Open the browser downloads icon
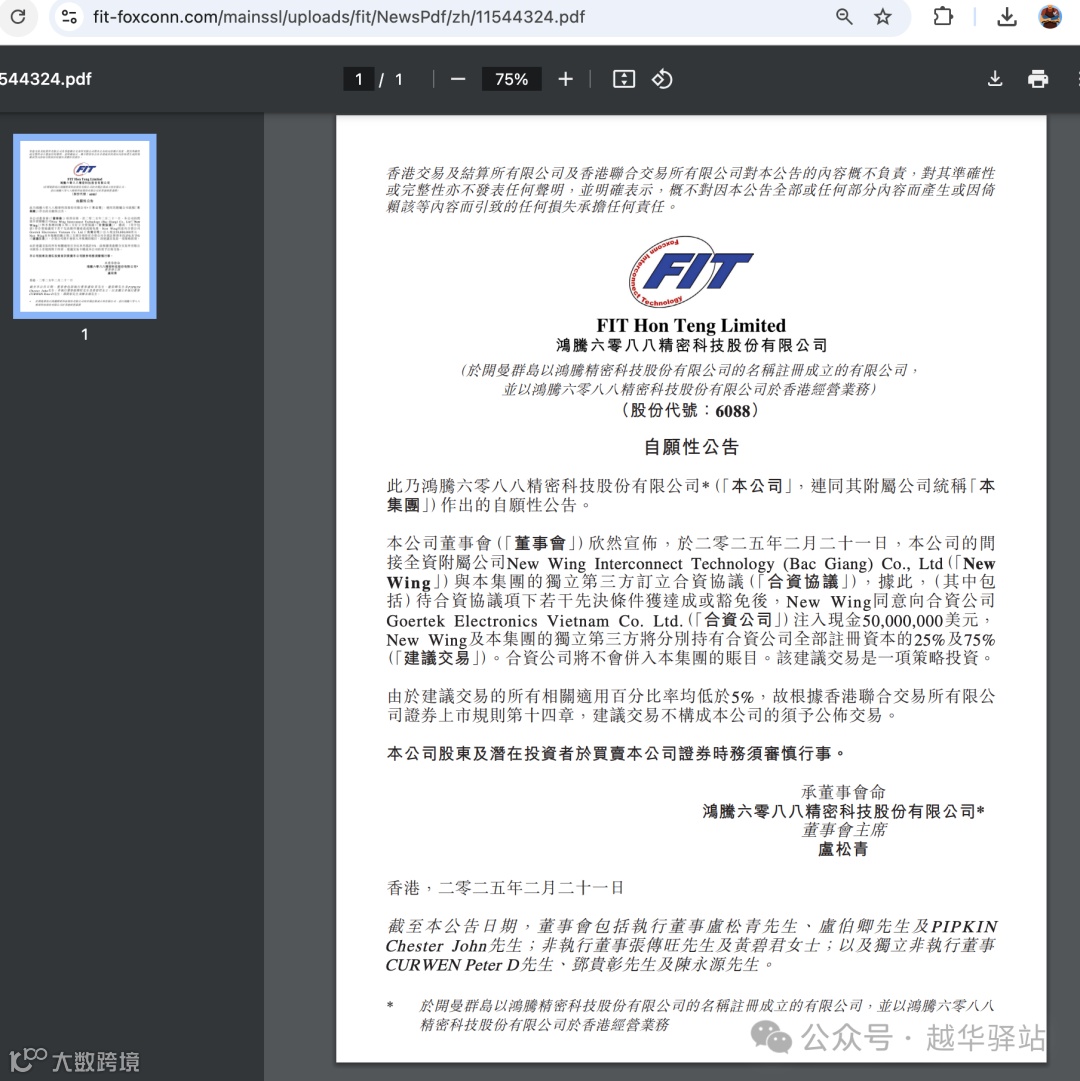The width and height of the screenshot is (1080, 1081). pos(1007,17)
